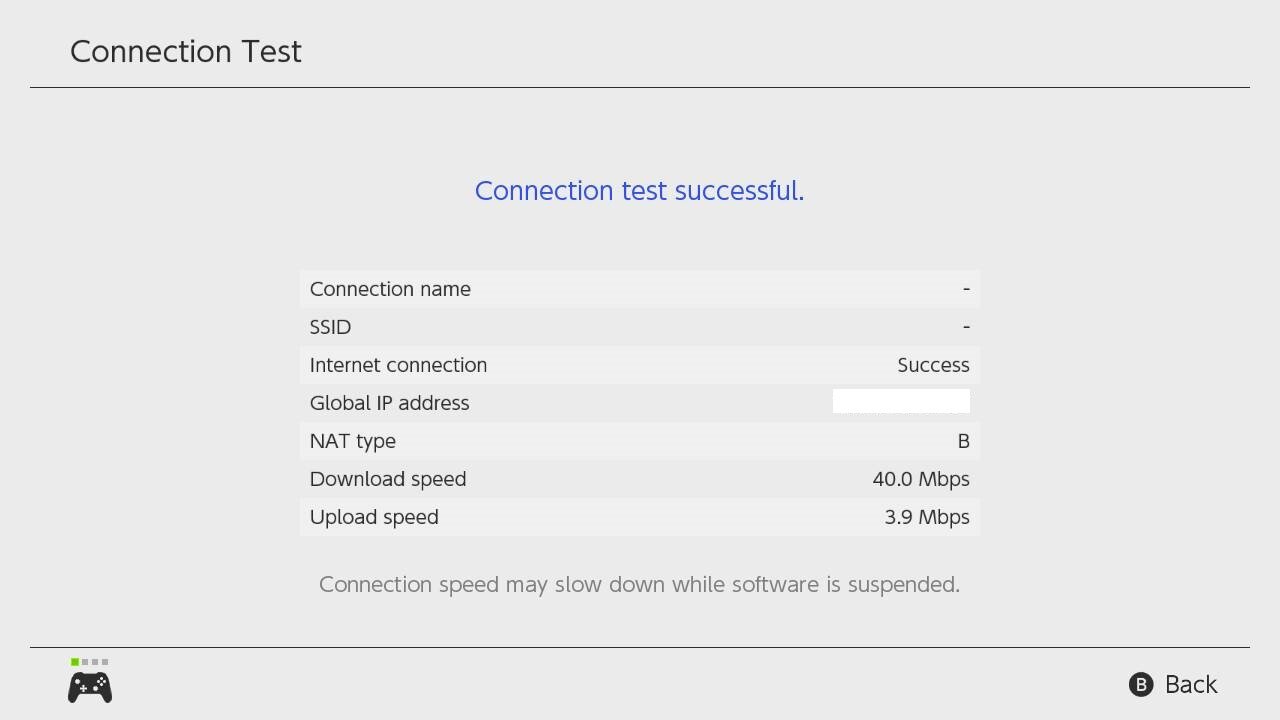1280x720 pixels.
Task: Click the Download speed label
Action: [387, 479]
